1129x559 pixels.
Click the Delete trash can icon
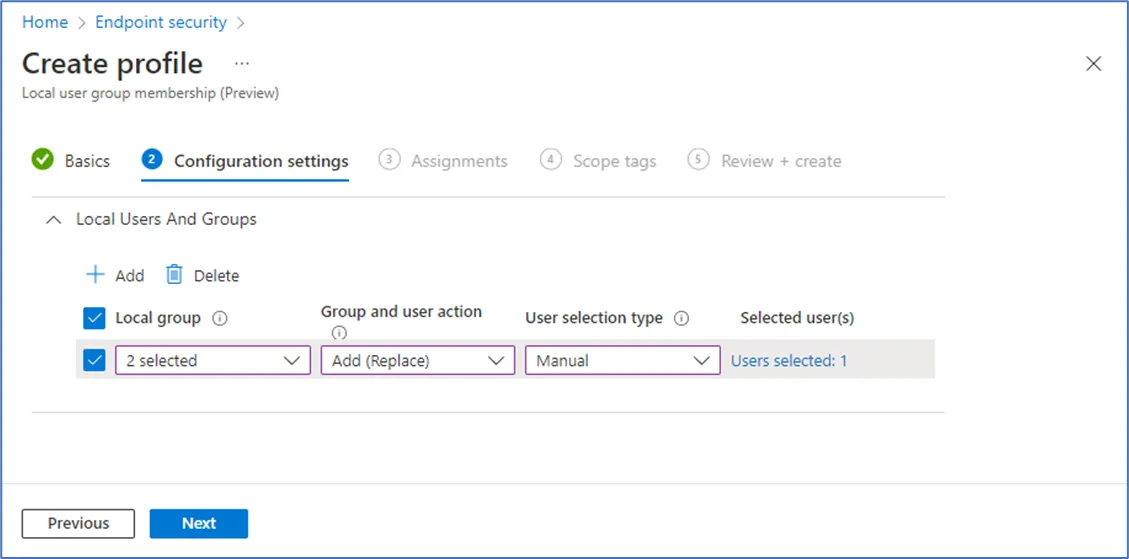[x=174, y=275]
